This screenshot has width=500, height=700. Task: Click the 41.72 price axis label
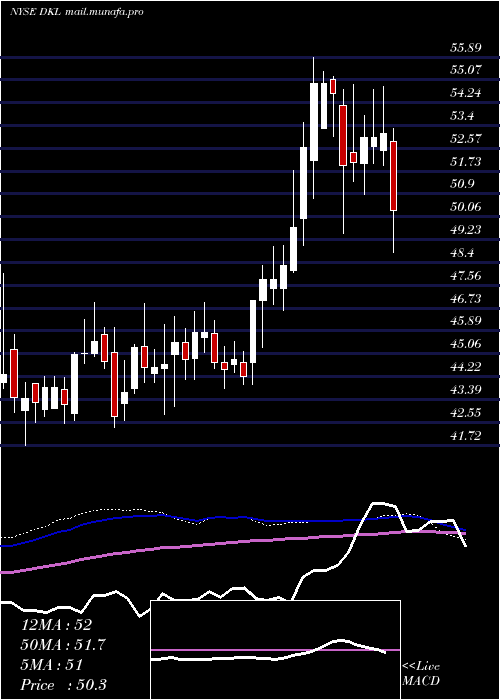coord(466,436)
